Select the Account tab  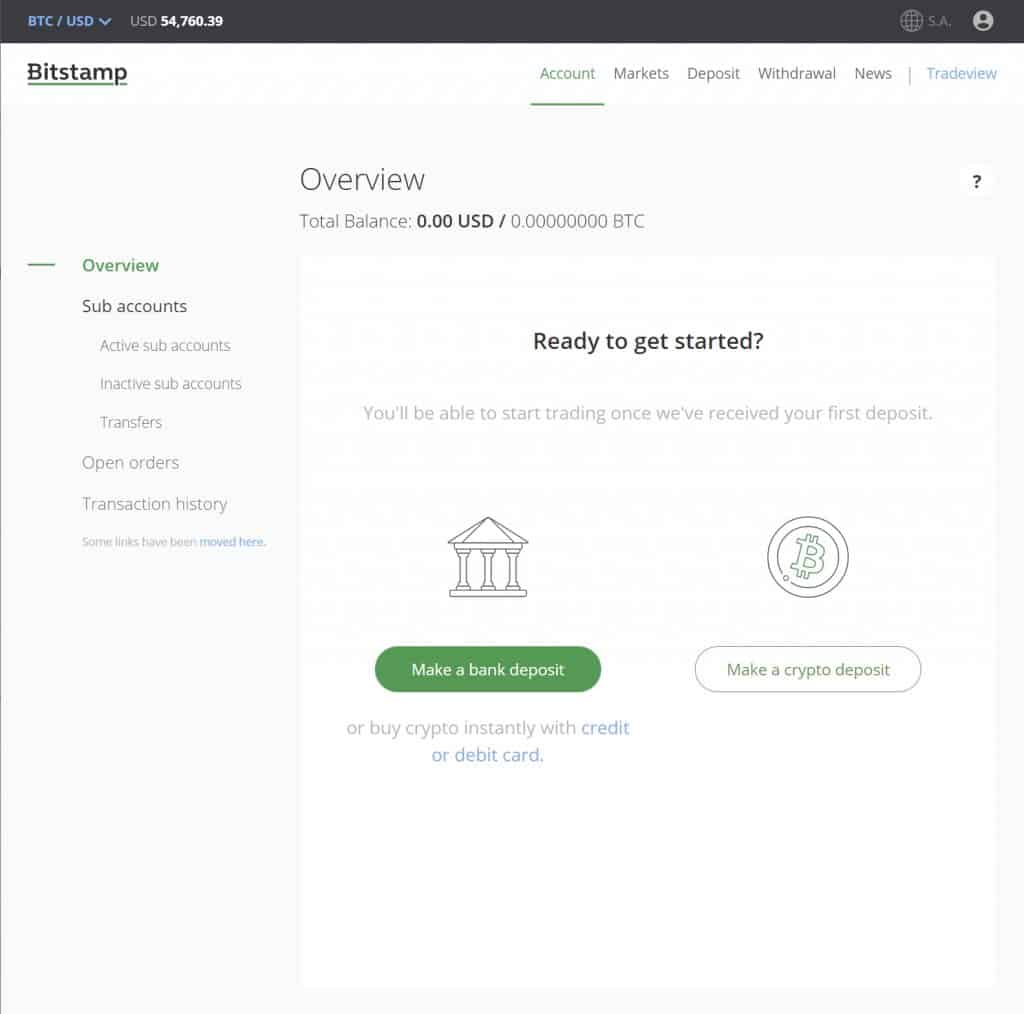(x=567, y=73)
